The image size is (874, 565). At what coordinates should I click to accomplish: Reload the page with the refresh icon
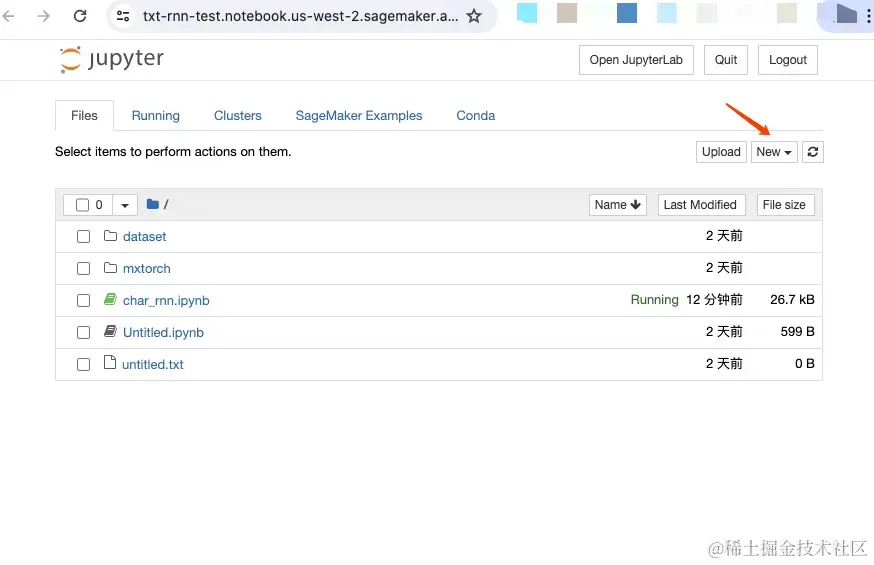pos(80,16)
